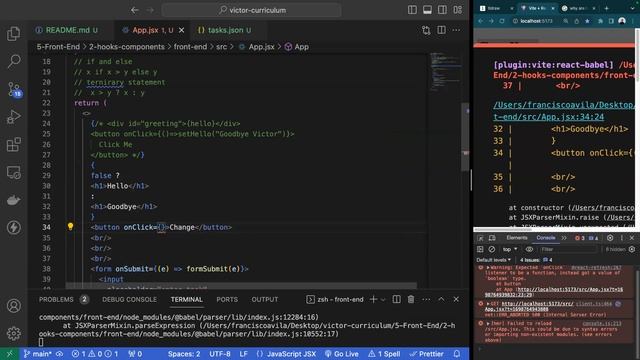Open the DEBUG CONSOLE panel tab
This screenshot has width=640, height=360.
point(129,299)
